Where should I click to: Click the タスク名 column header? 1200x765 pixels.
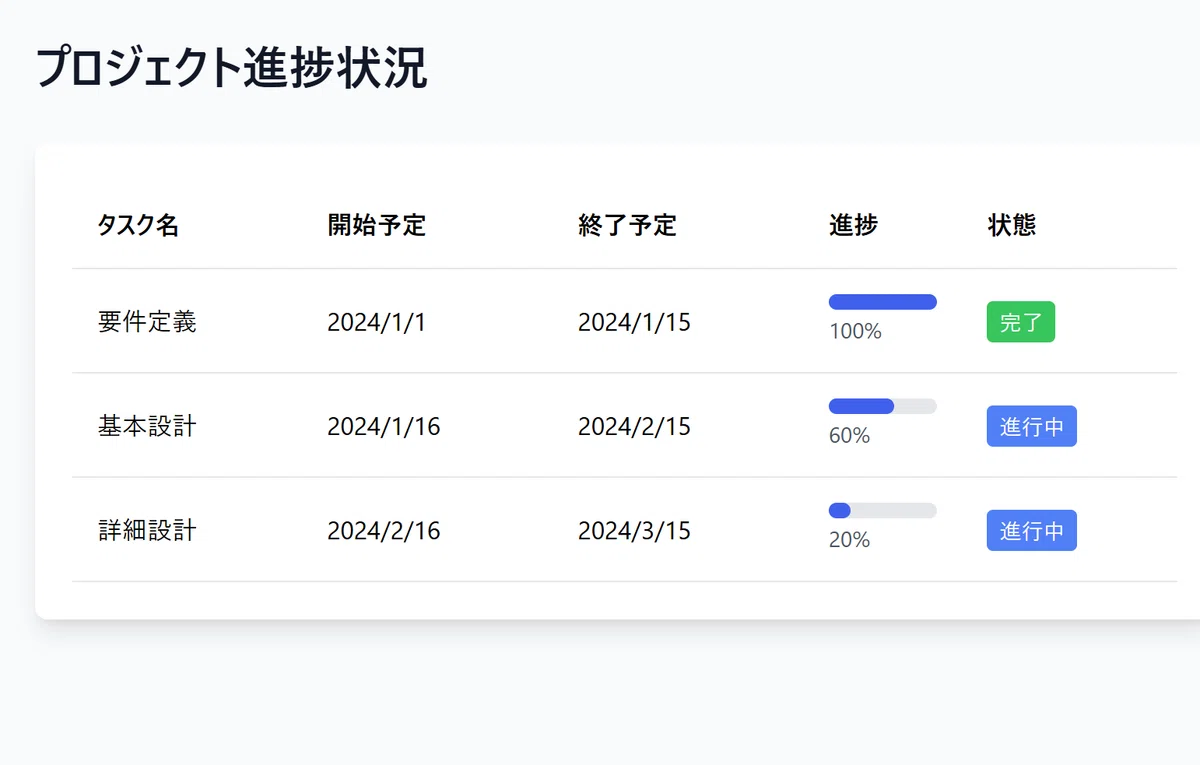(138, 226)
